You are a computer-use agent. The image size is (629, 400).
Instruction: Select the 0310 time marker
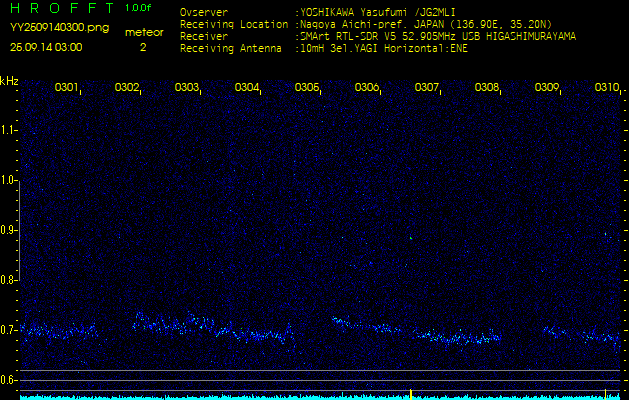click(606, 88)
